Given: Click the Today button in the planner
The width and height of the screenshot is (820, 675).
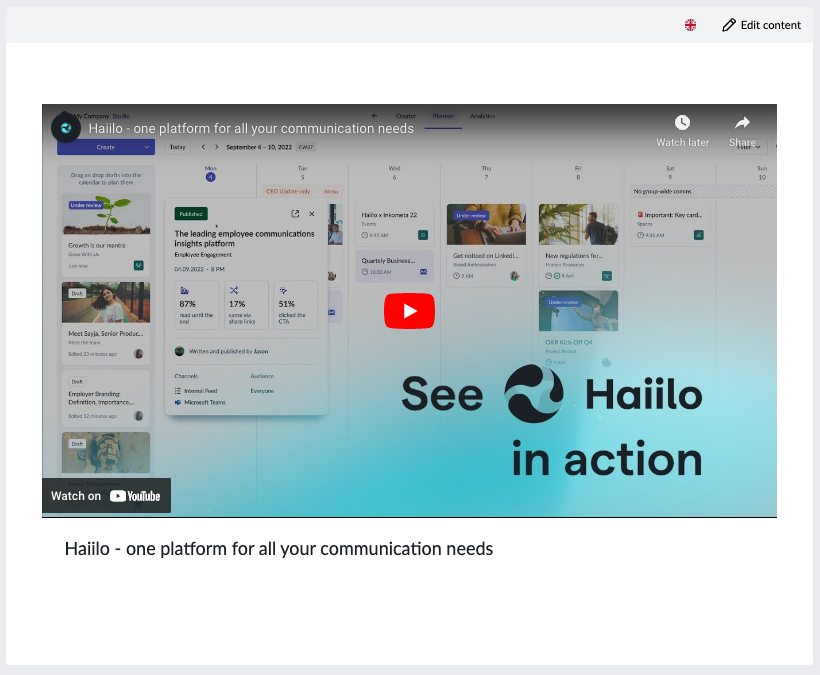Looking at the screenshot, I should click(177, 147).
